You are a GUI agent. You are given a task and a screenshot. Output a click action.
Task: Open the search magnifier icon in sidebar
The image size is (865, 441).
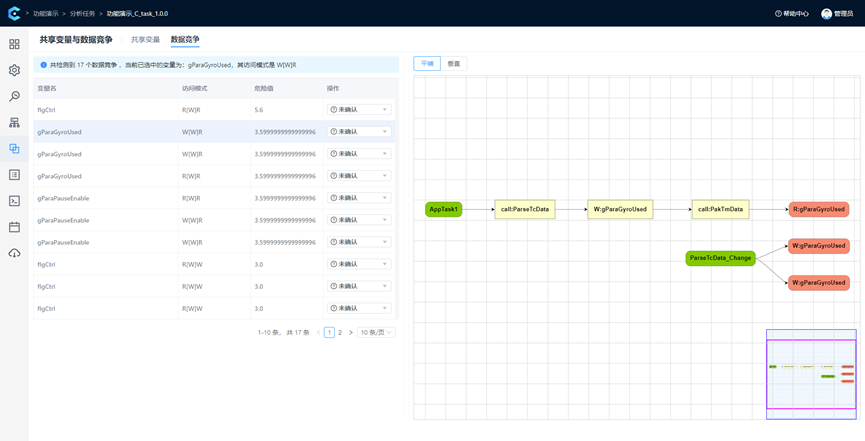coord(14,97)
